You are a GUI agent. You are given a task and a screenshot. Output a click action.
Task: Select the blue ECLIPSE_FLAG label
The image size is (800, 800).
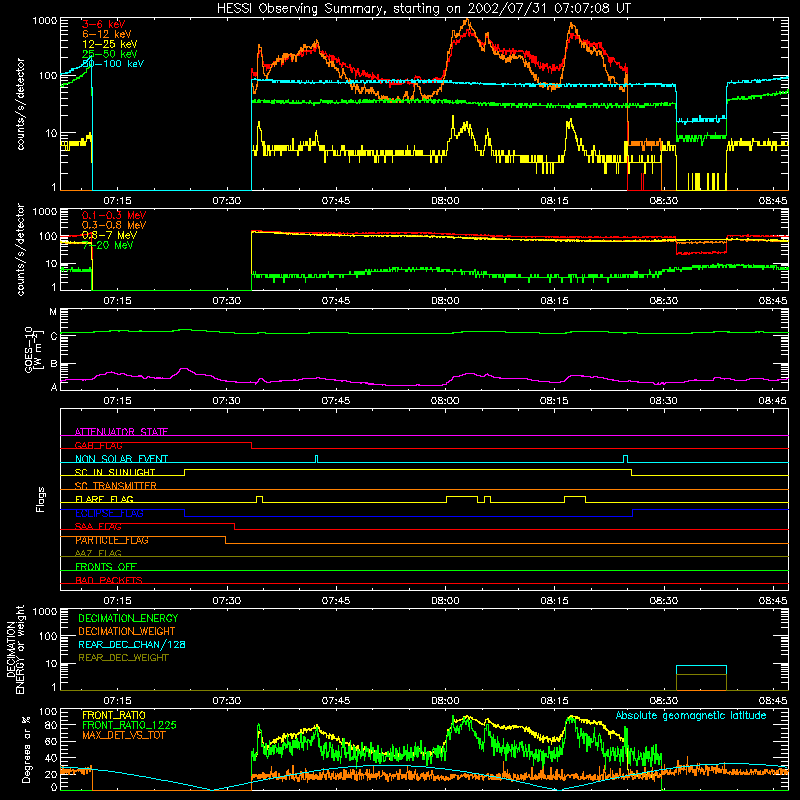[109, 513]
